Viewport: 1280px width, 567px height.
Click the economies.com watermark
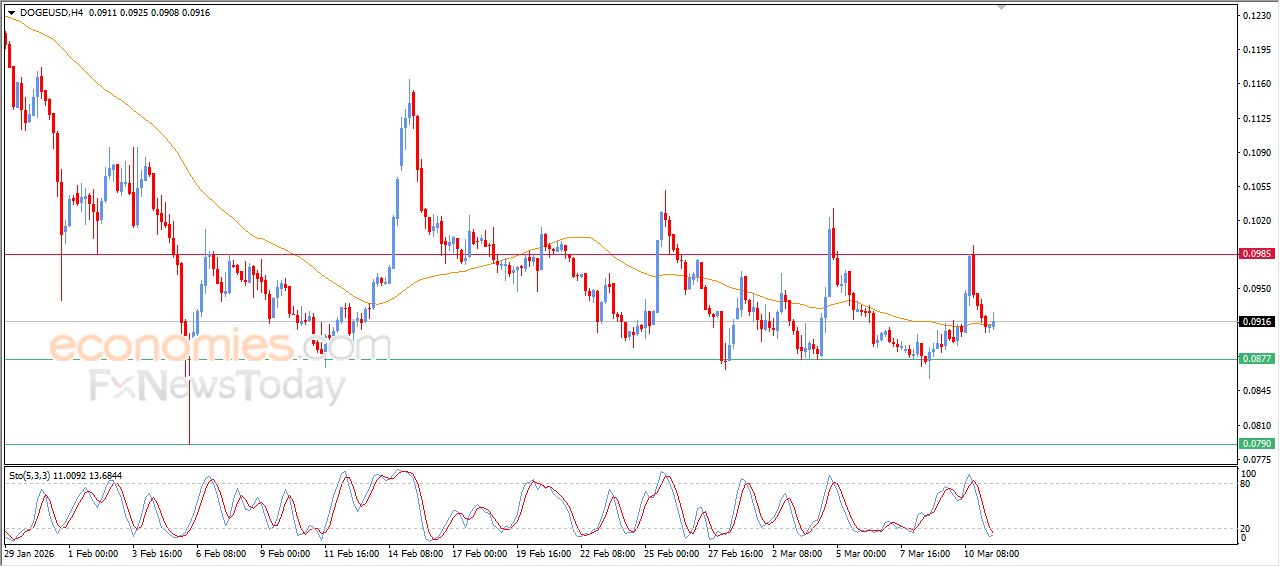click(220, 346)
